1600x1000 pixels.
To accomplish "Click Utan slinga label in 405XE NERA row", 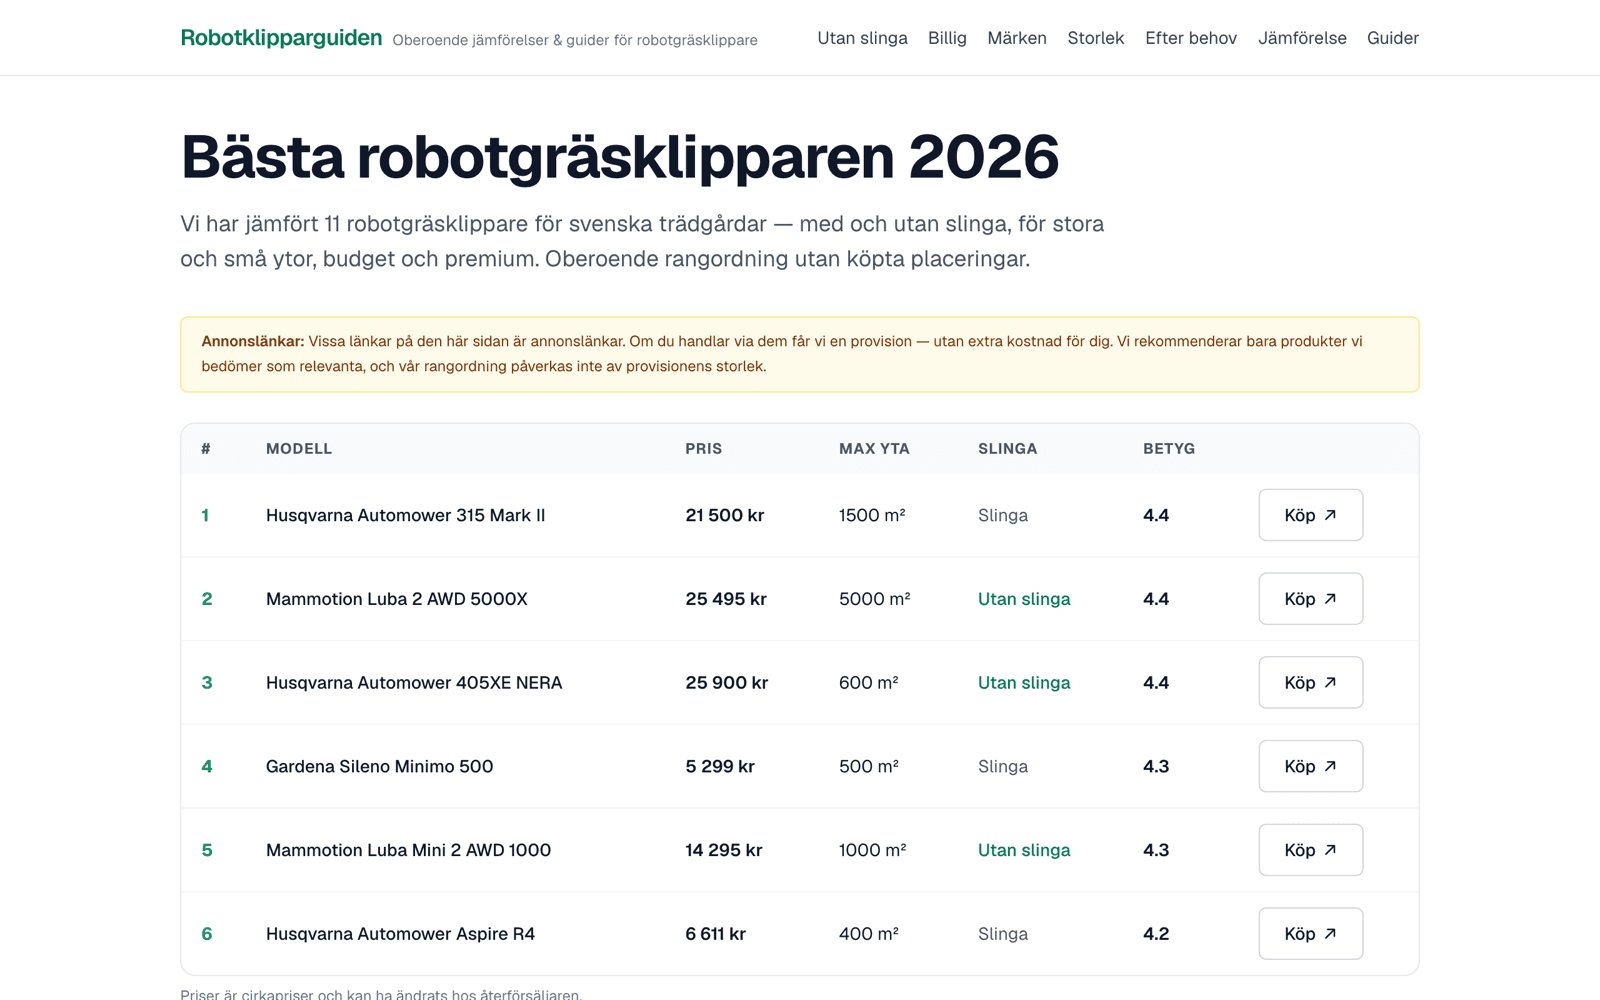I will click(1024, 683).
